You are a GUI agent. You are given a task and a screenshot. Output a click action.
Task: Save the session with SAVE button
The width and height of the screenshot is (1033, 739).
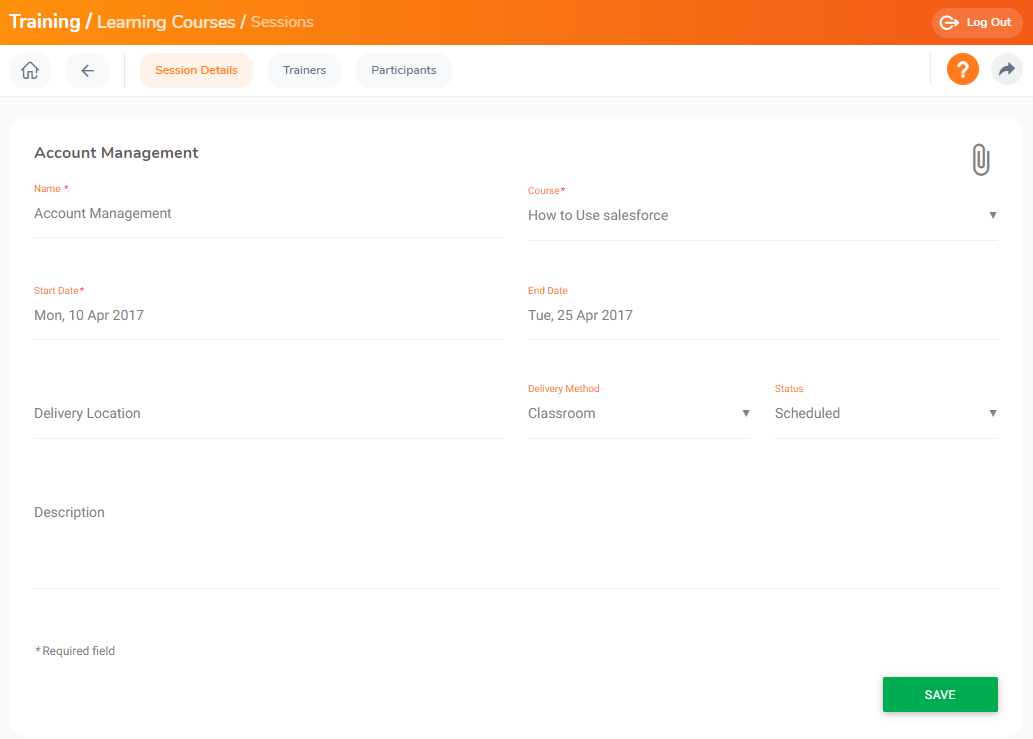(940, 694)
